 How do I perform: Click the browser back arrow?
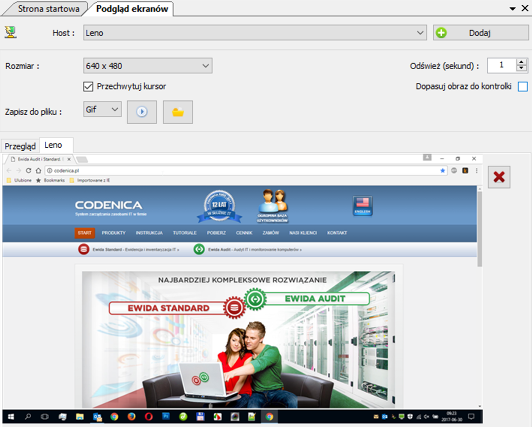[9, 171]
